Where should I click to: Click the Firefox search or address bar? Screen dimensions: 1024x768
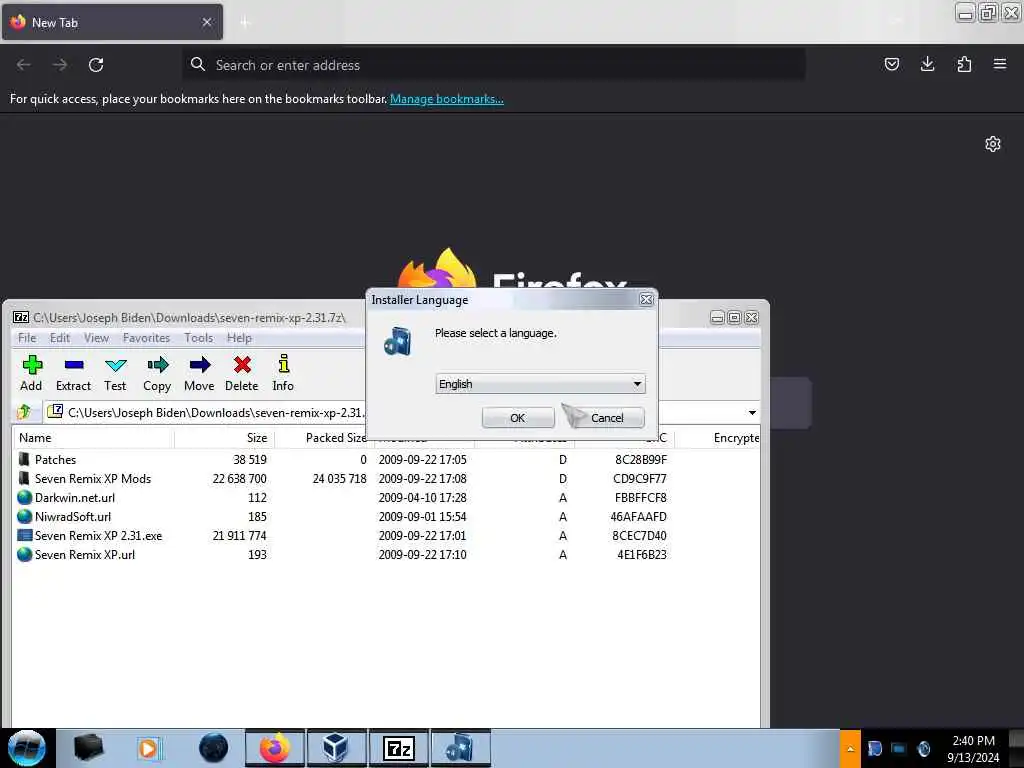pos(494,65)
